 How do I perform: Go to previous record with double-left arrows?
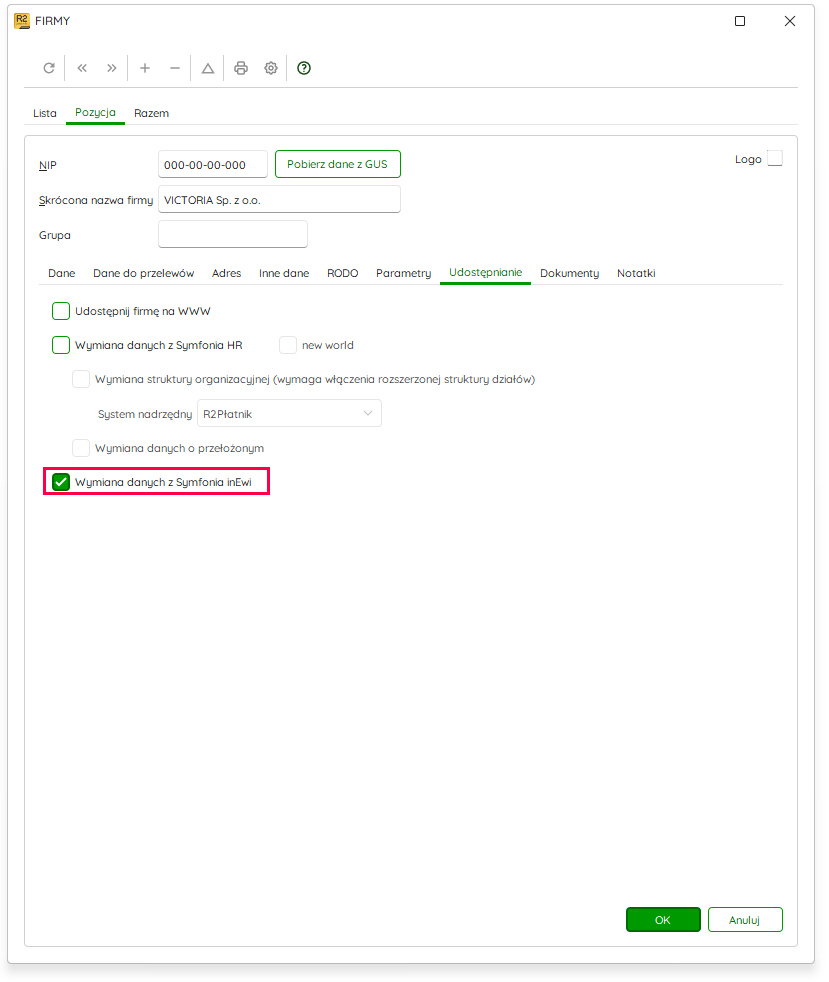coord(82,68)
